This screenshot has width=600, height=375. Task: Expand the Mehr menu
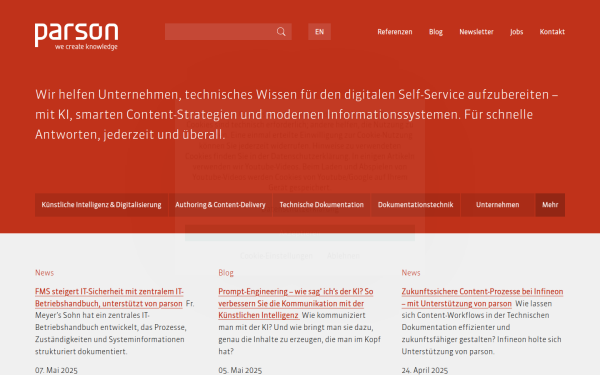(x=550, y=205)
